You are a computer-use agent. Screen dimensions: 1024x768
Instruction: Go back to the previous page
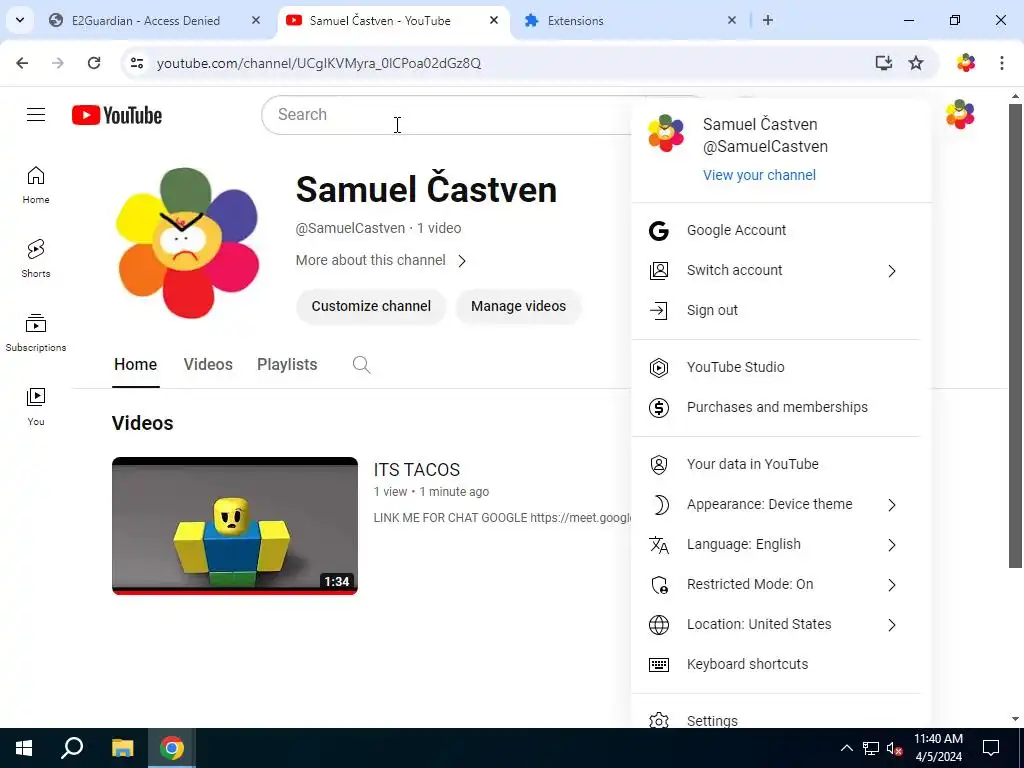[x=22, y=63]
